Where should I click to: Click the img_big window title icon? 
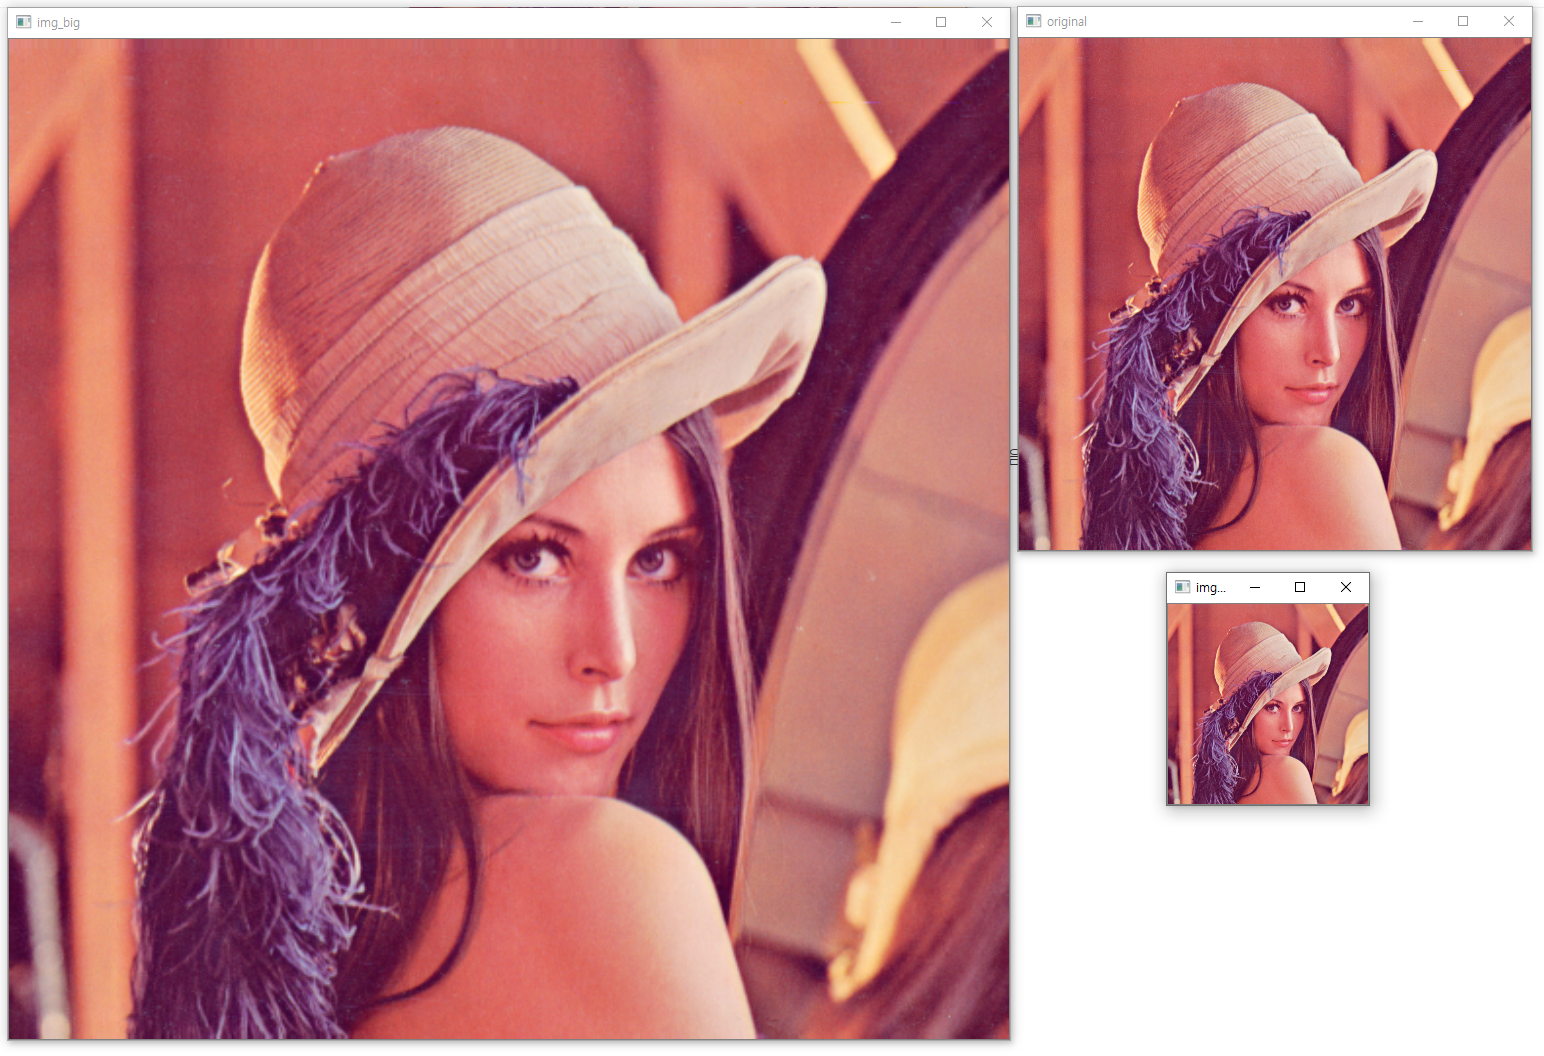24,22
